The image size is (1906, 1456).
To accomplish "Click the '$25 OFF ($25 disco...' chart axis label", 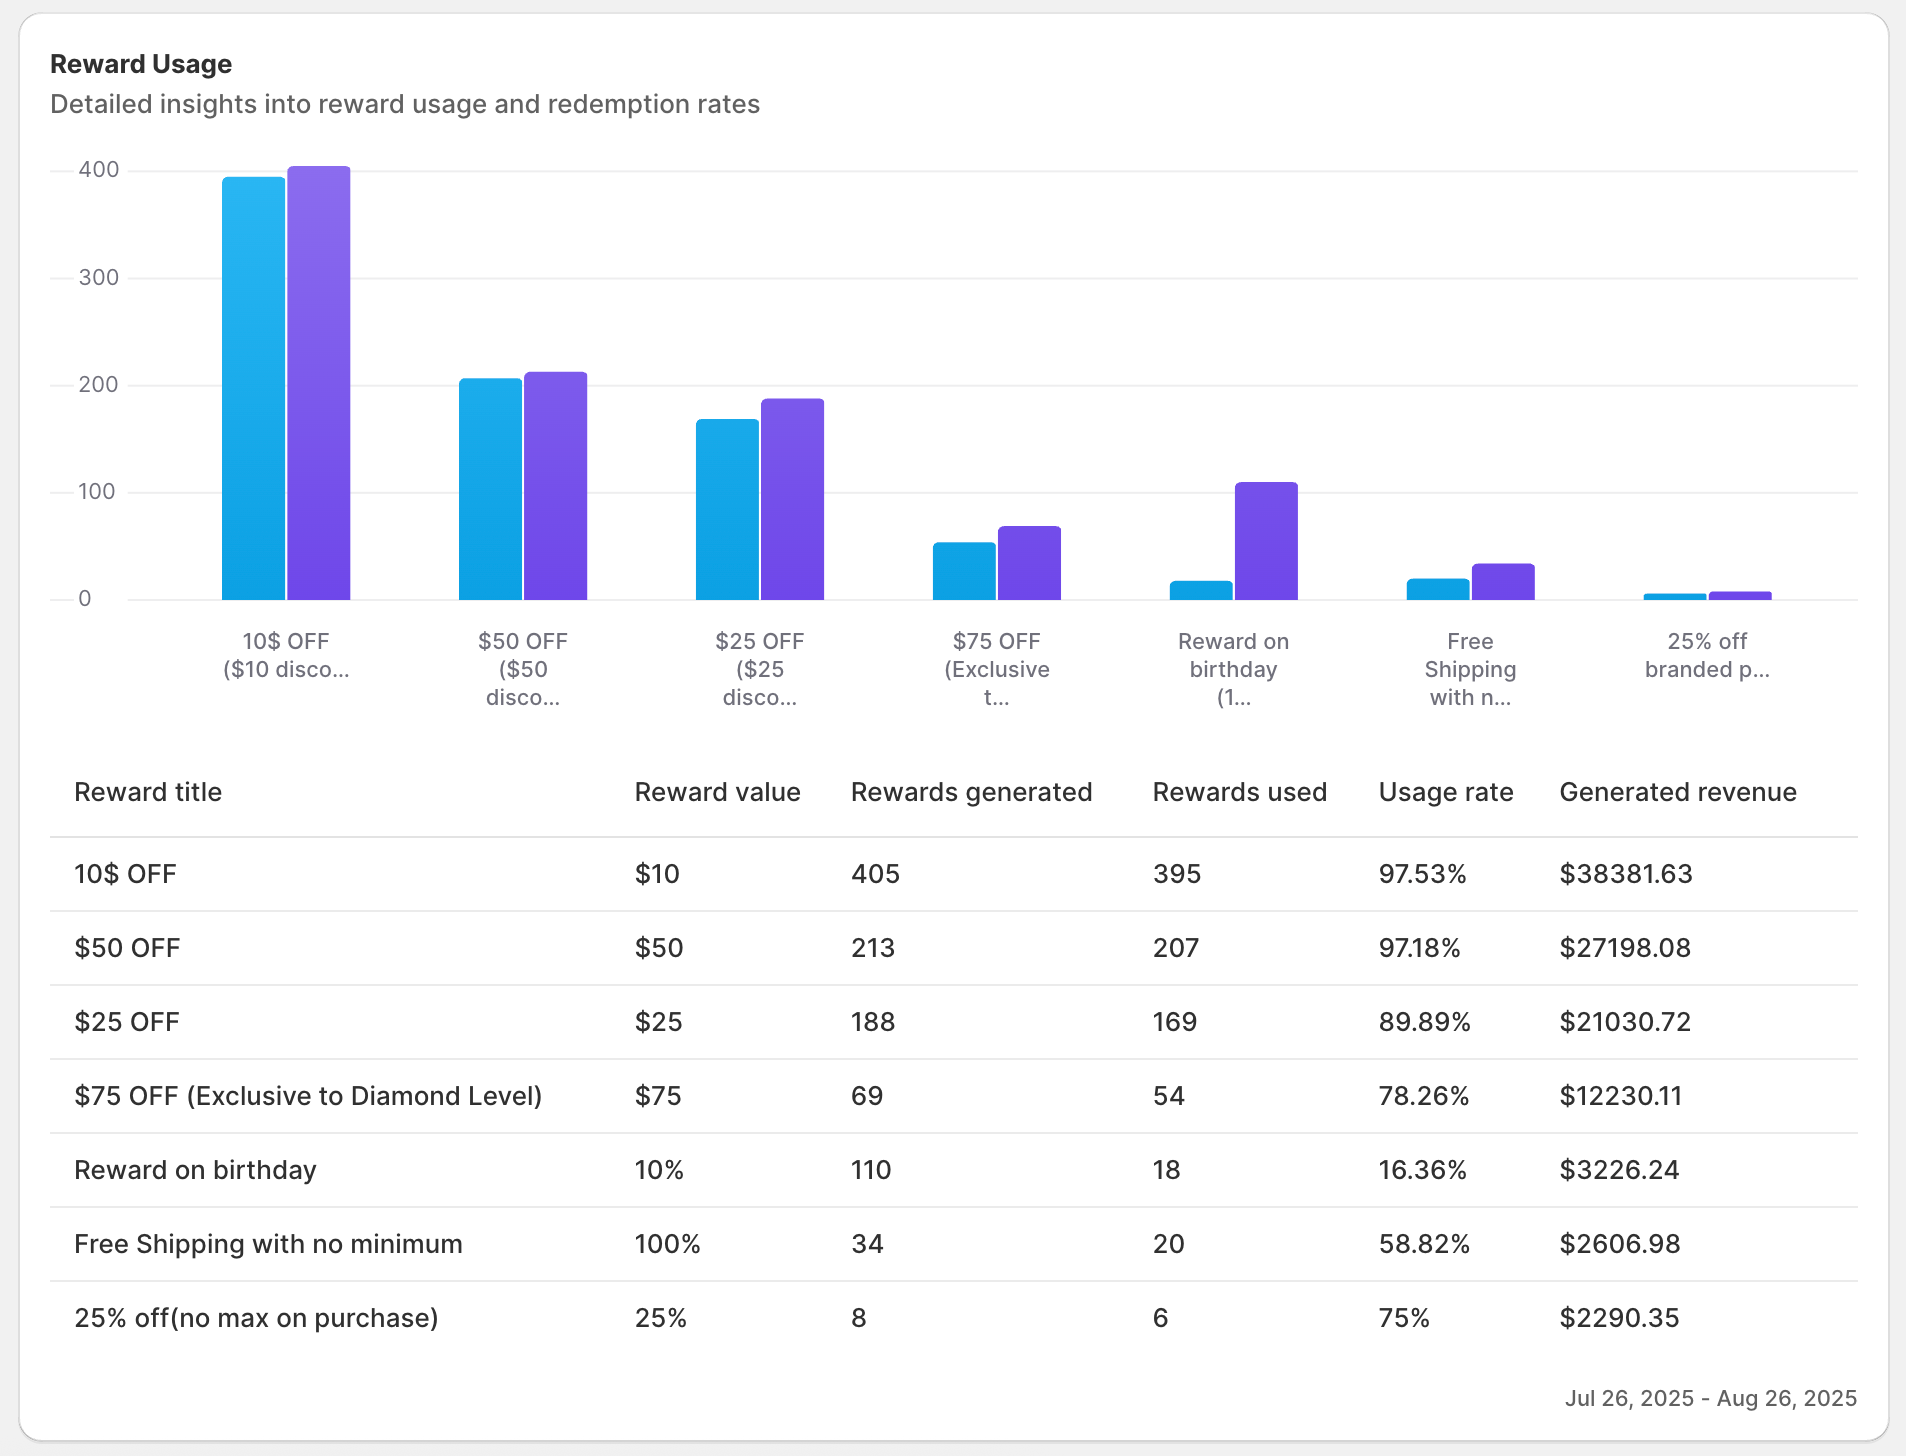I will pyautogui.click(x=760, y=670).
